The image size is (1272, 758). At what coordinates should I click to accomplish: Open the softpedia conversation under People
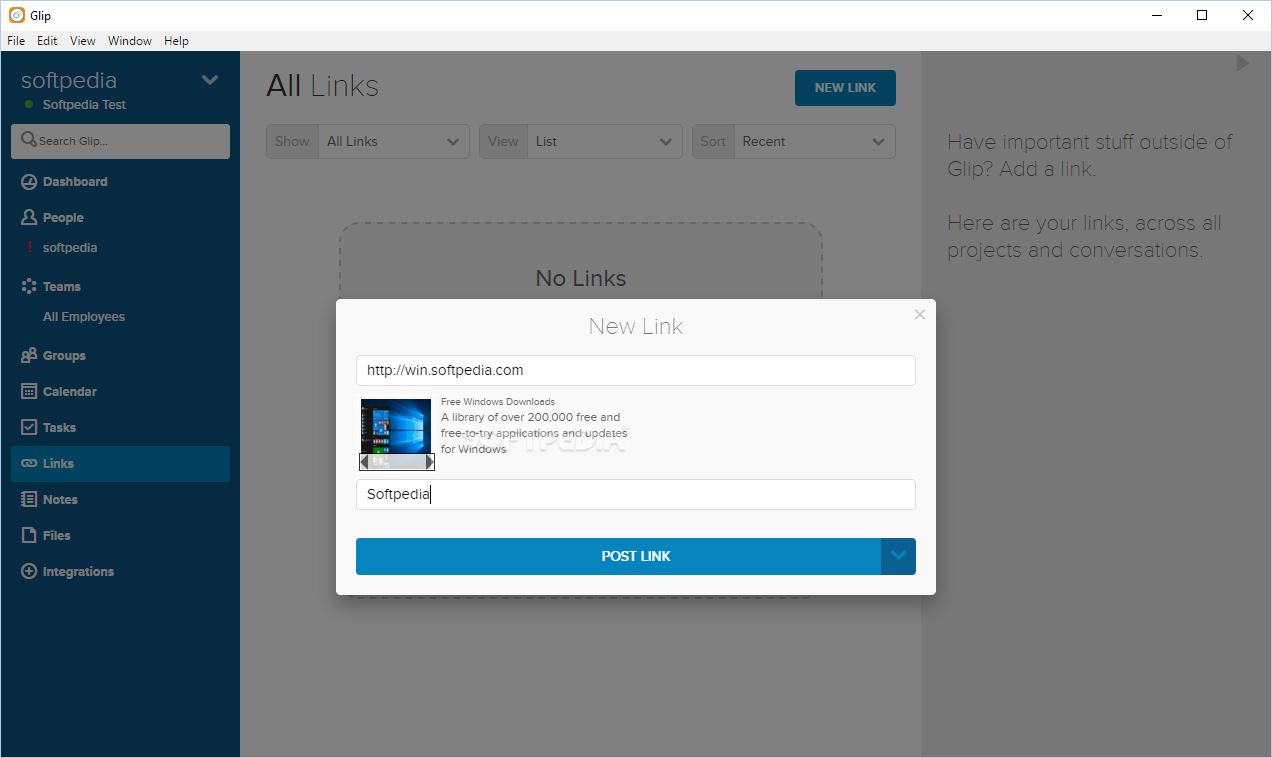(x=70, y=248)
